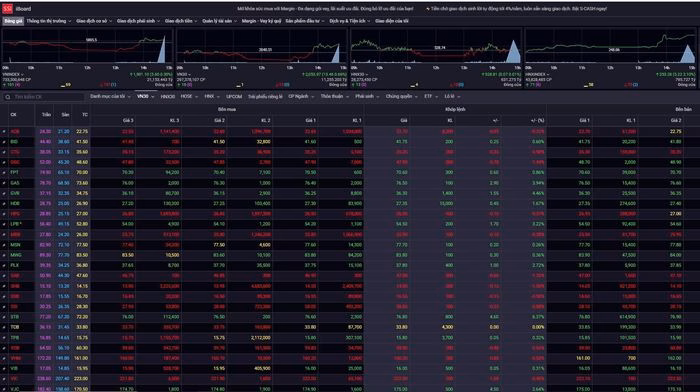Image resolution: width=700 pixels, height=392 pixels.
Task: Click the Margin - Vay ký quỹ menu
Action: 262,21
